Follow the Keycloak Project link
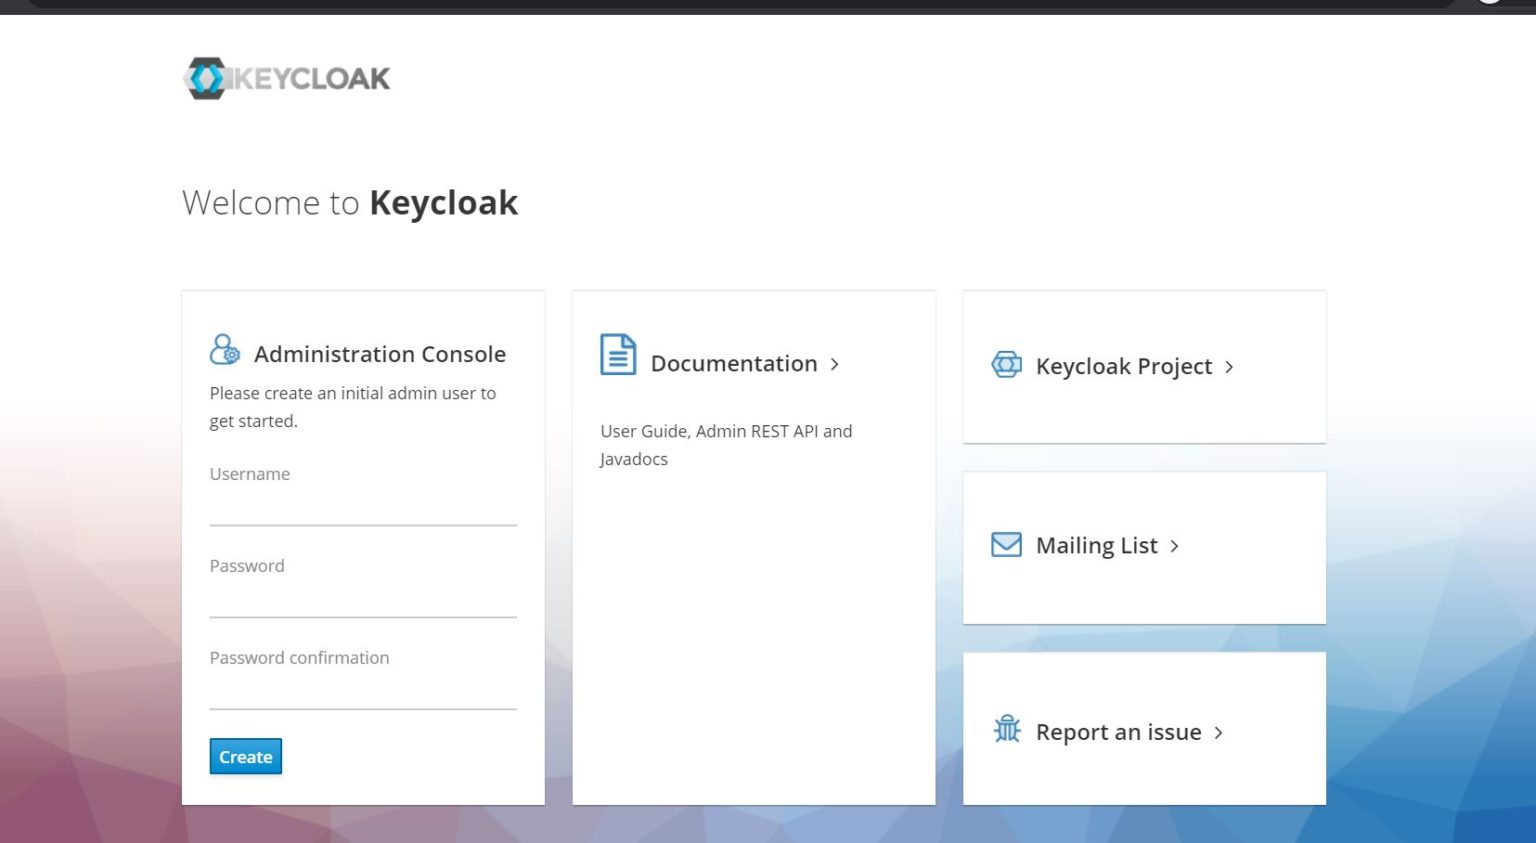 (x=1123, y=366)
